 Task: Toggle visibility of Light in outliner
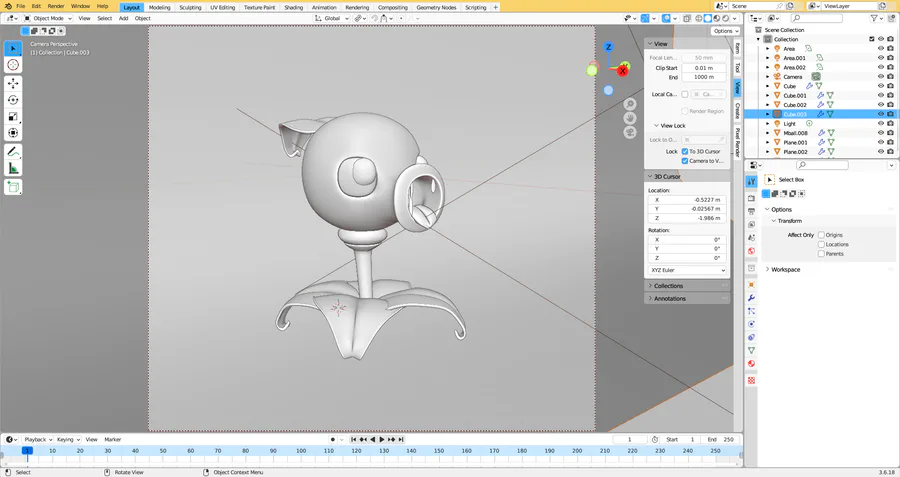[880, 123]
